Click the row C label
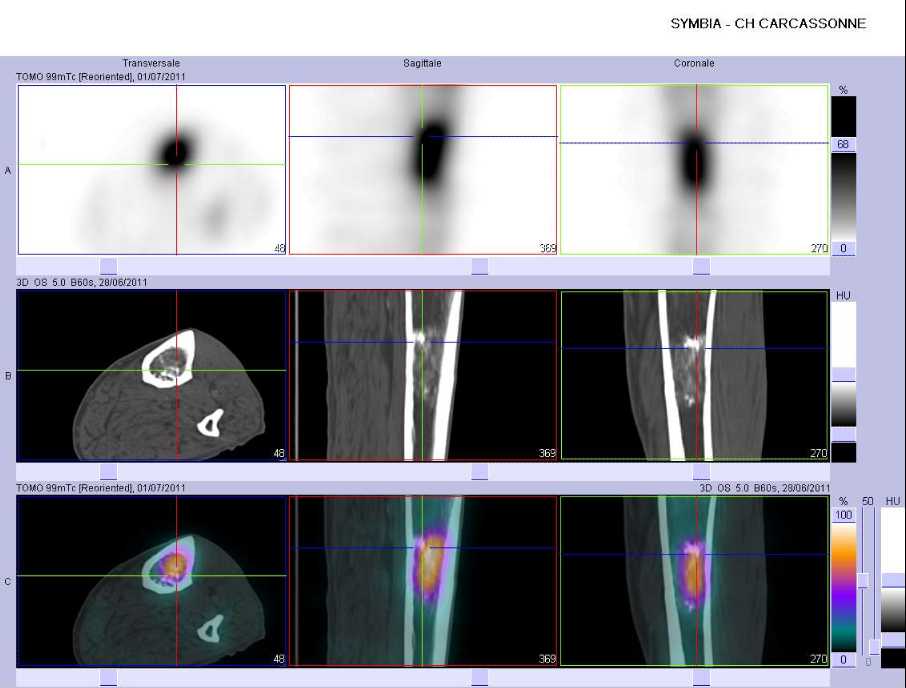 tap(8, 581)
